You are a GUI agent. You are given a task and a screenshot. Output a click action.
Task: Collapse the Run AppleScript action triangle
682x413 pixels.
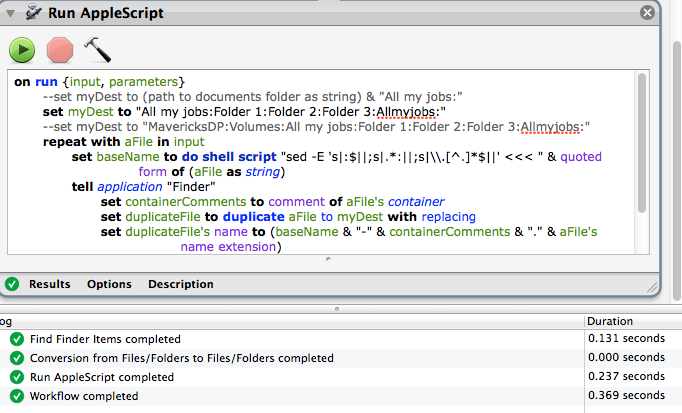coord(11,13)
